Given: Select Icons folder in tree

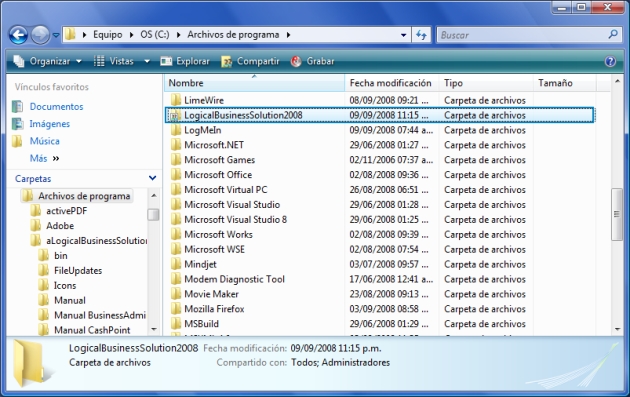Looking at the screenshot, I should 65,285.
